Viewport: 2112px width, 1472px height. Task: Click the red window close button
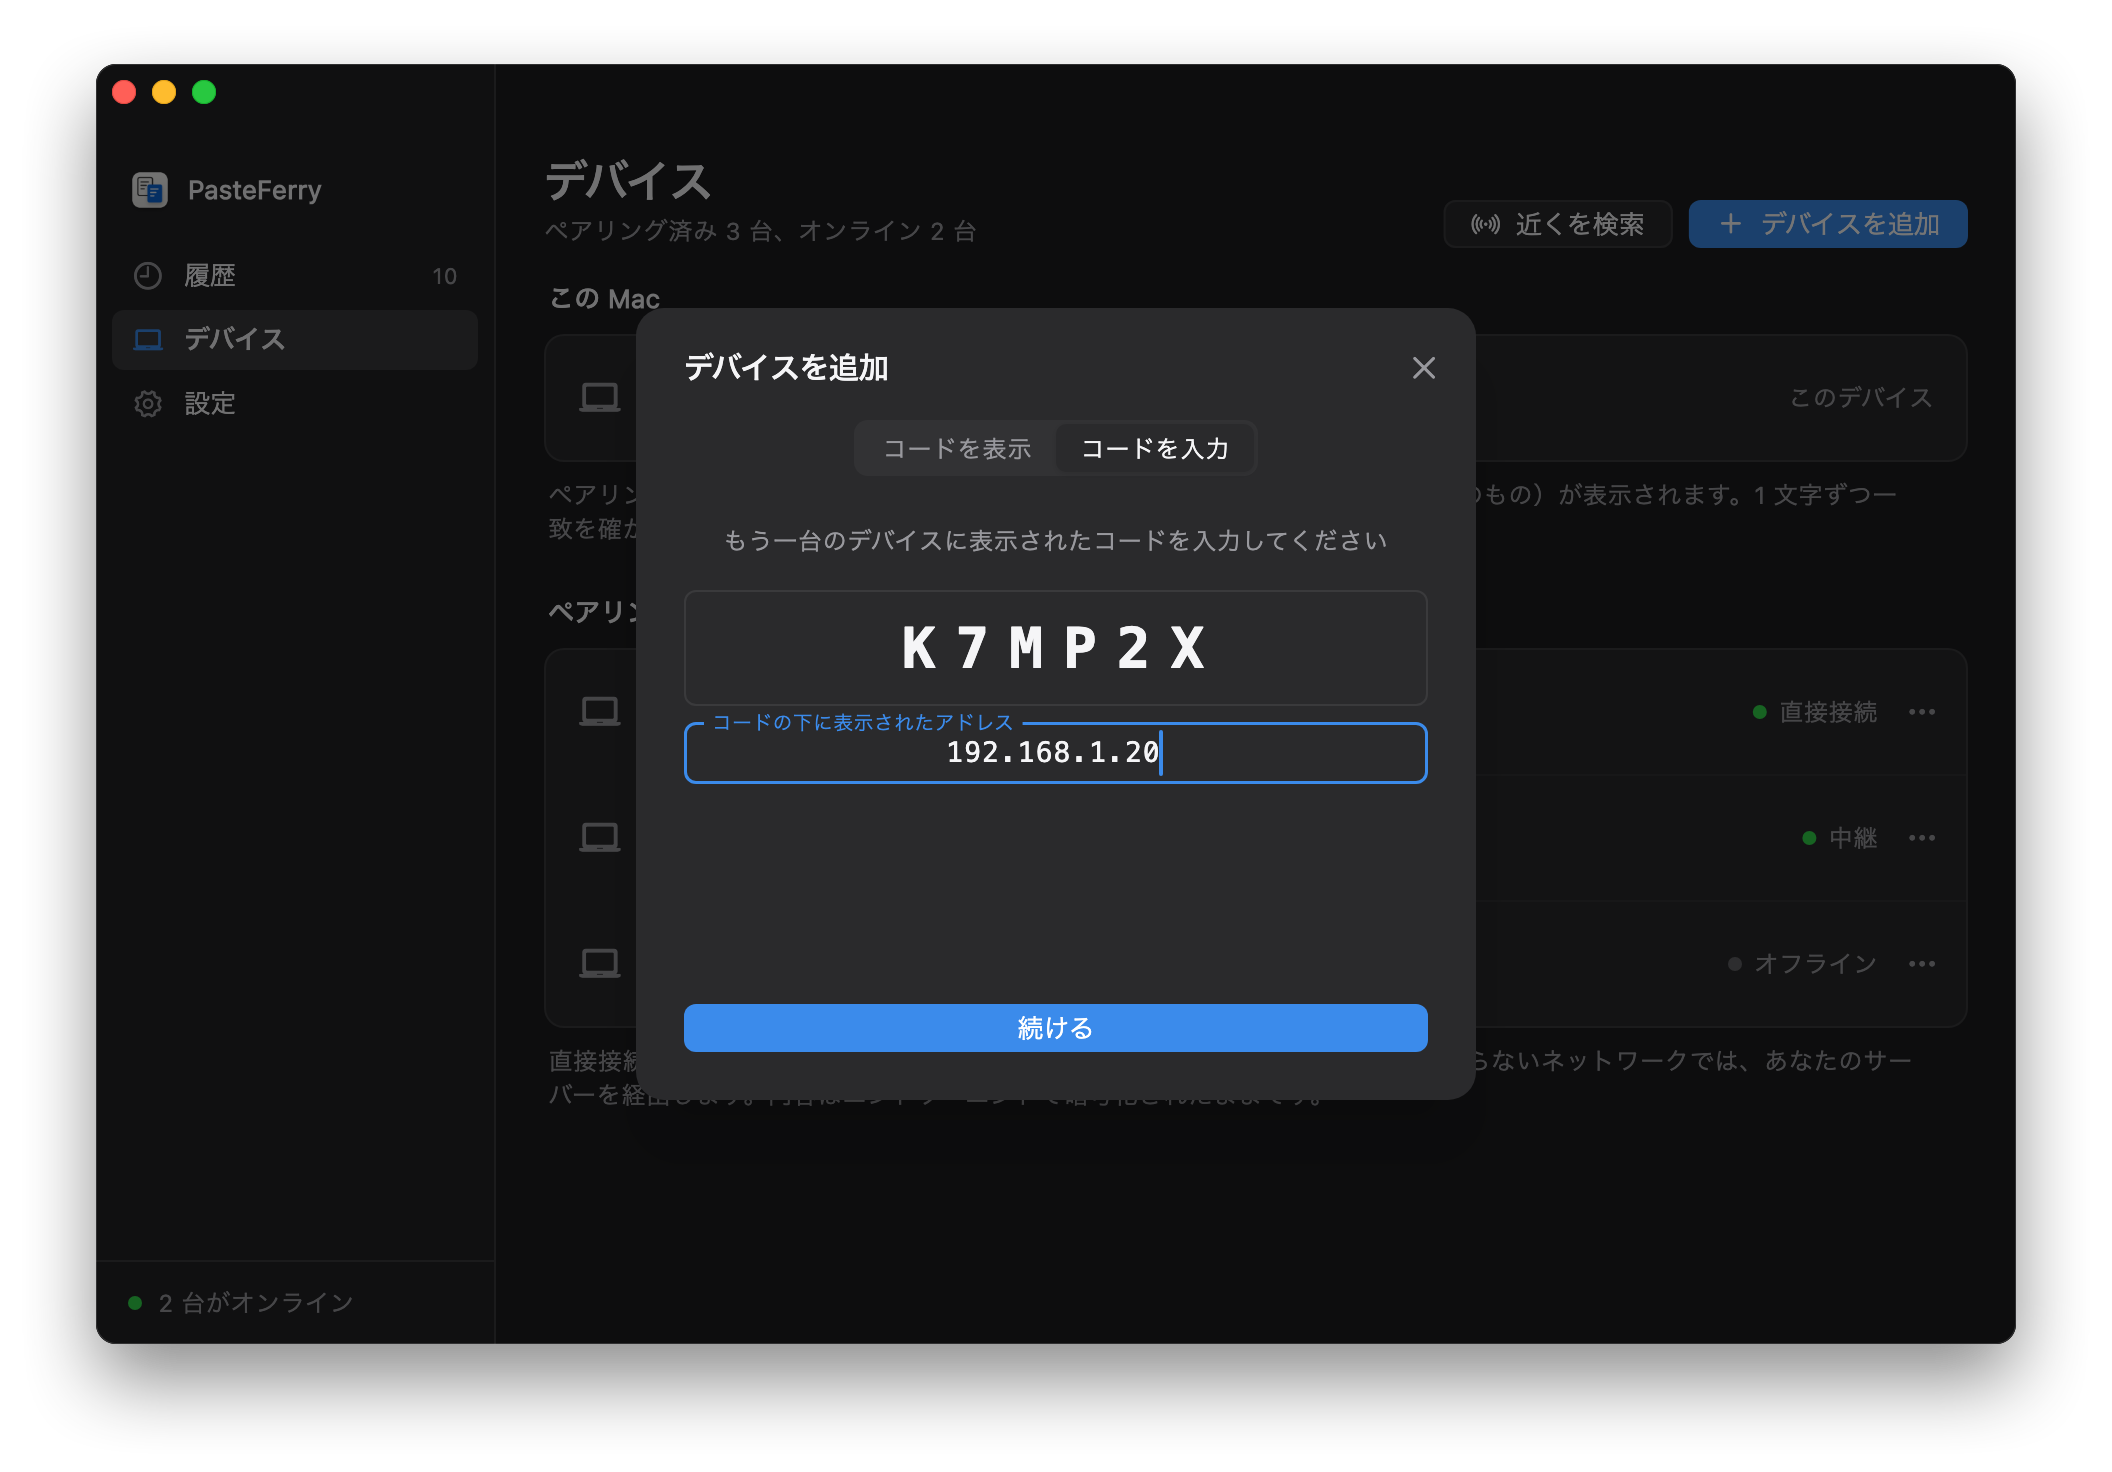coord(124,92)
